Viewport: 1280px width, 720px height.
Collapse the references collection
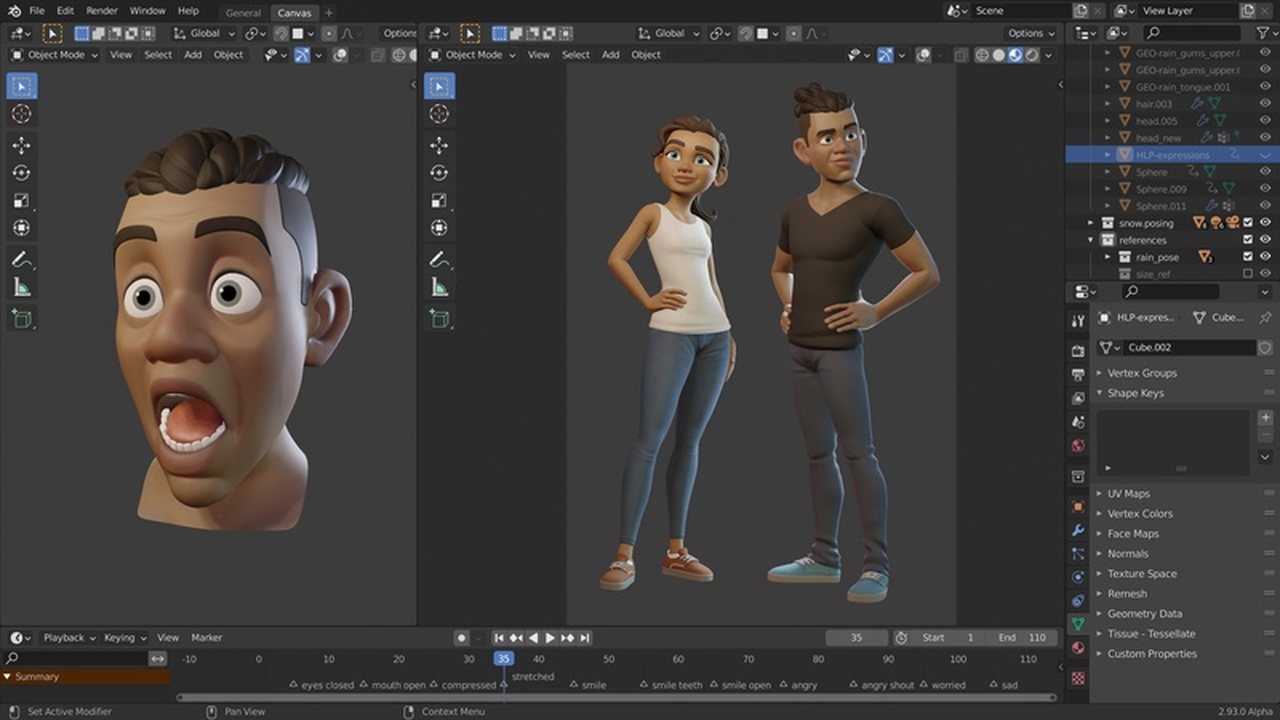(1091, 240)
